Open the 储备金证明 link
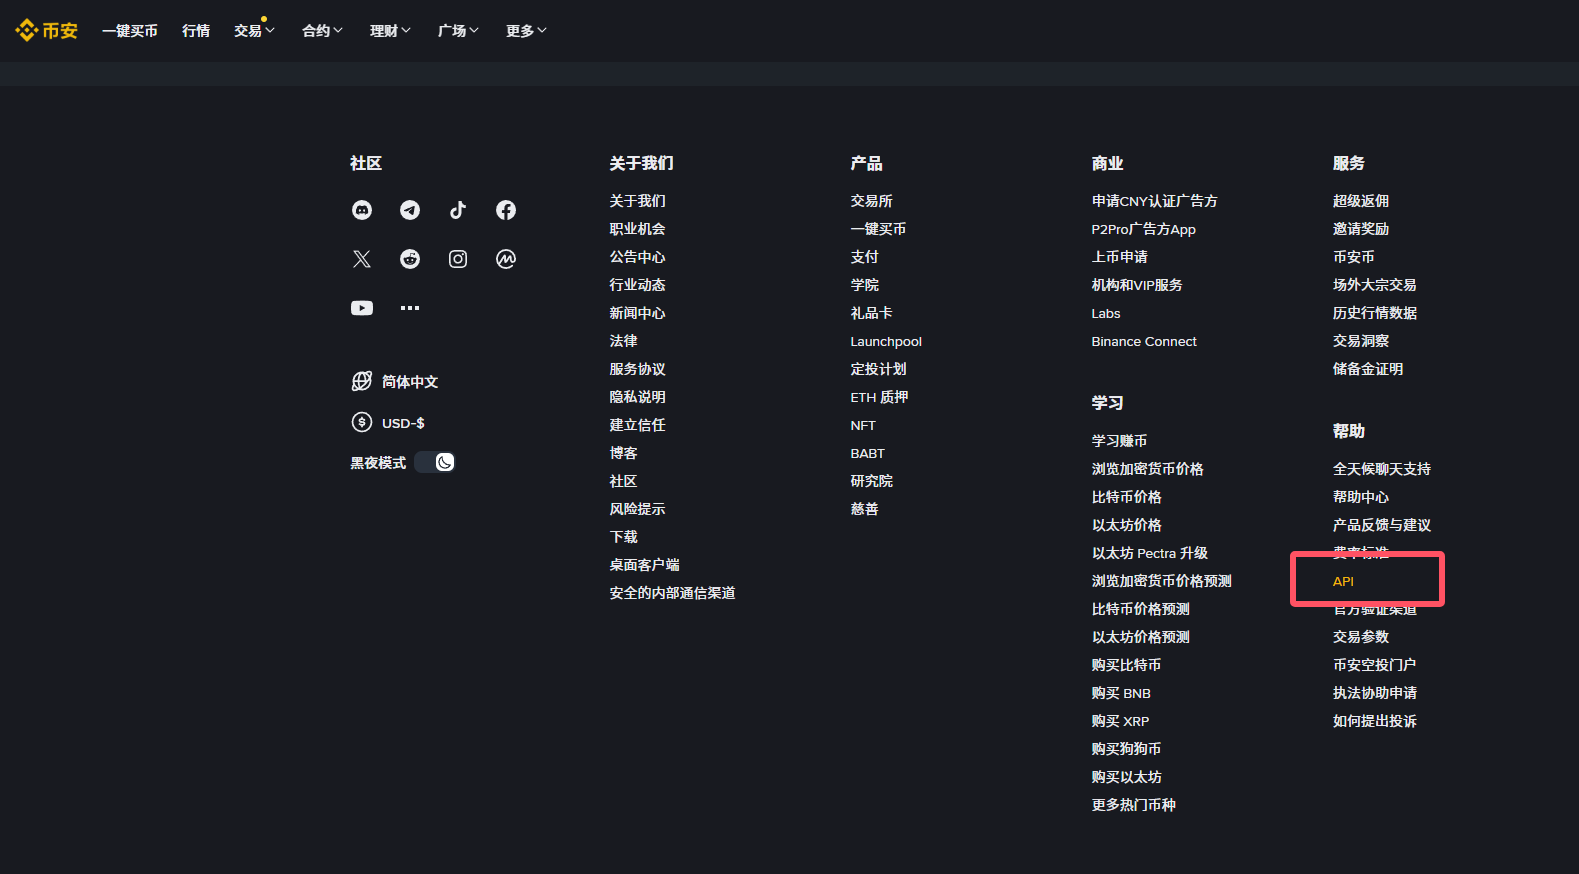The image size is (1579, 874). pos(1368,369)
